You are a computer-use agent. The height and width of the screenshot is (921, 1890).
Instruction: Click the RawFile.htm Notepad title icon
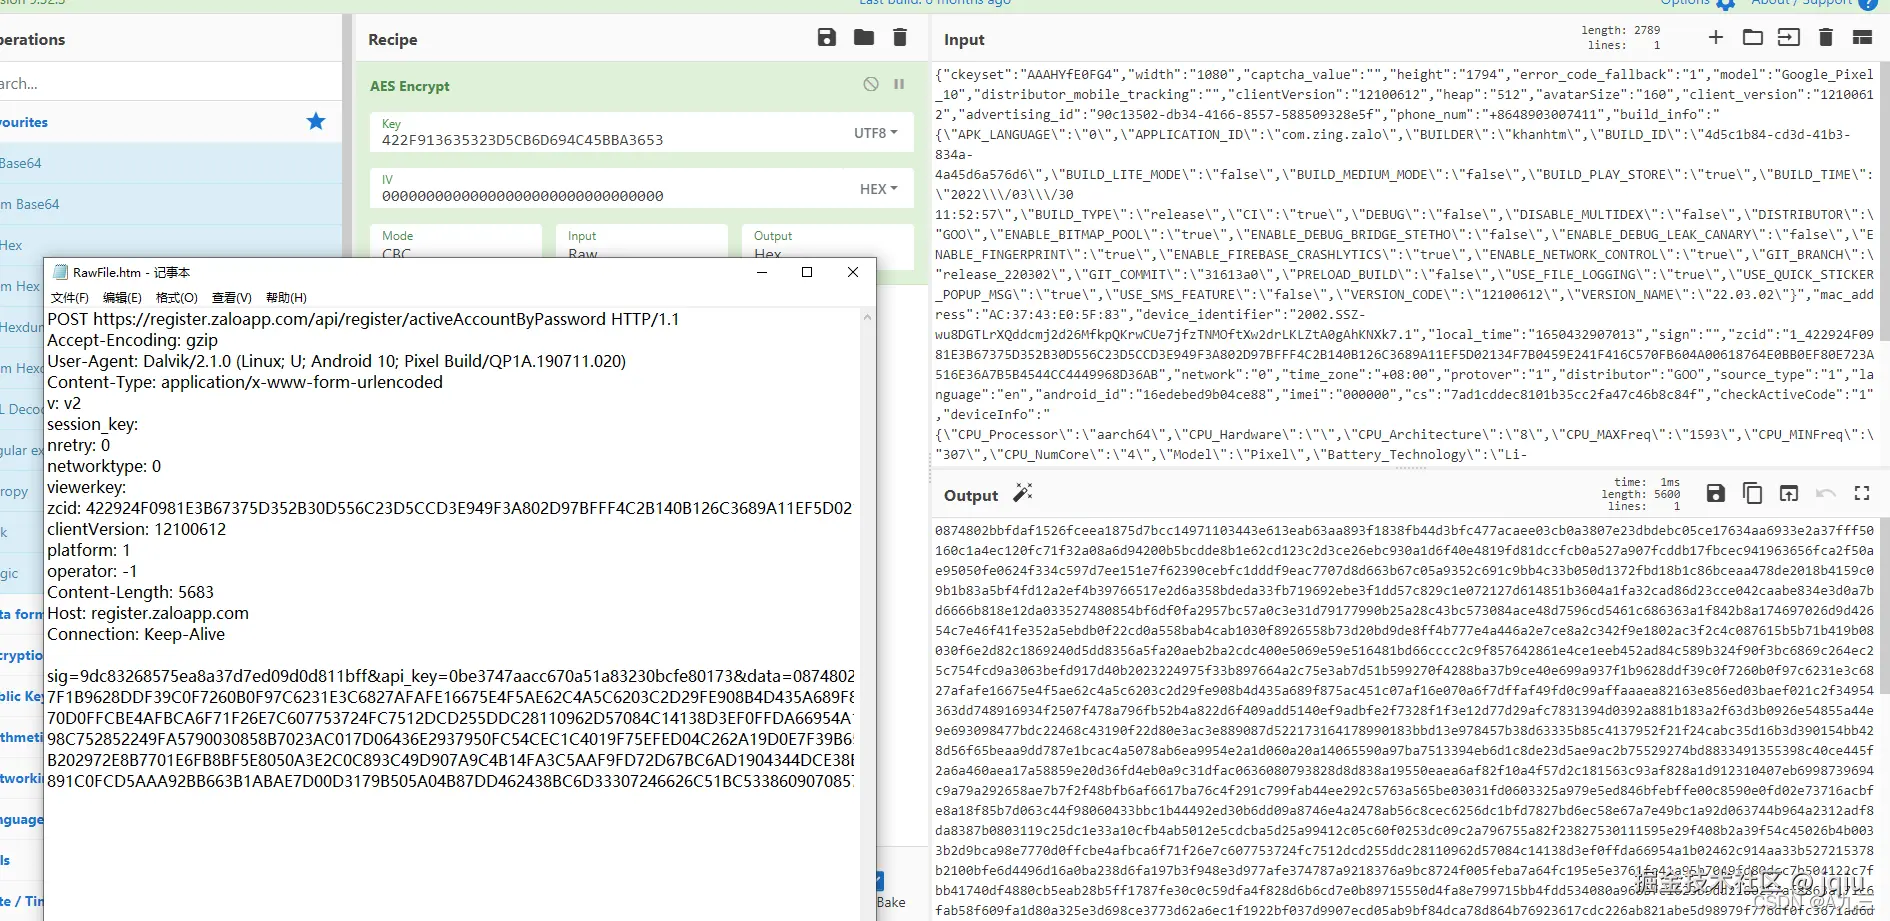click(x=60, y=272)
